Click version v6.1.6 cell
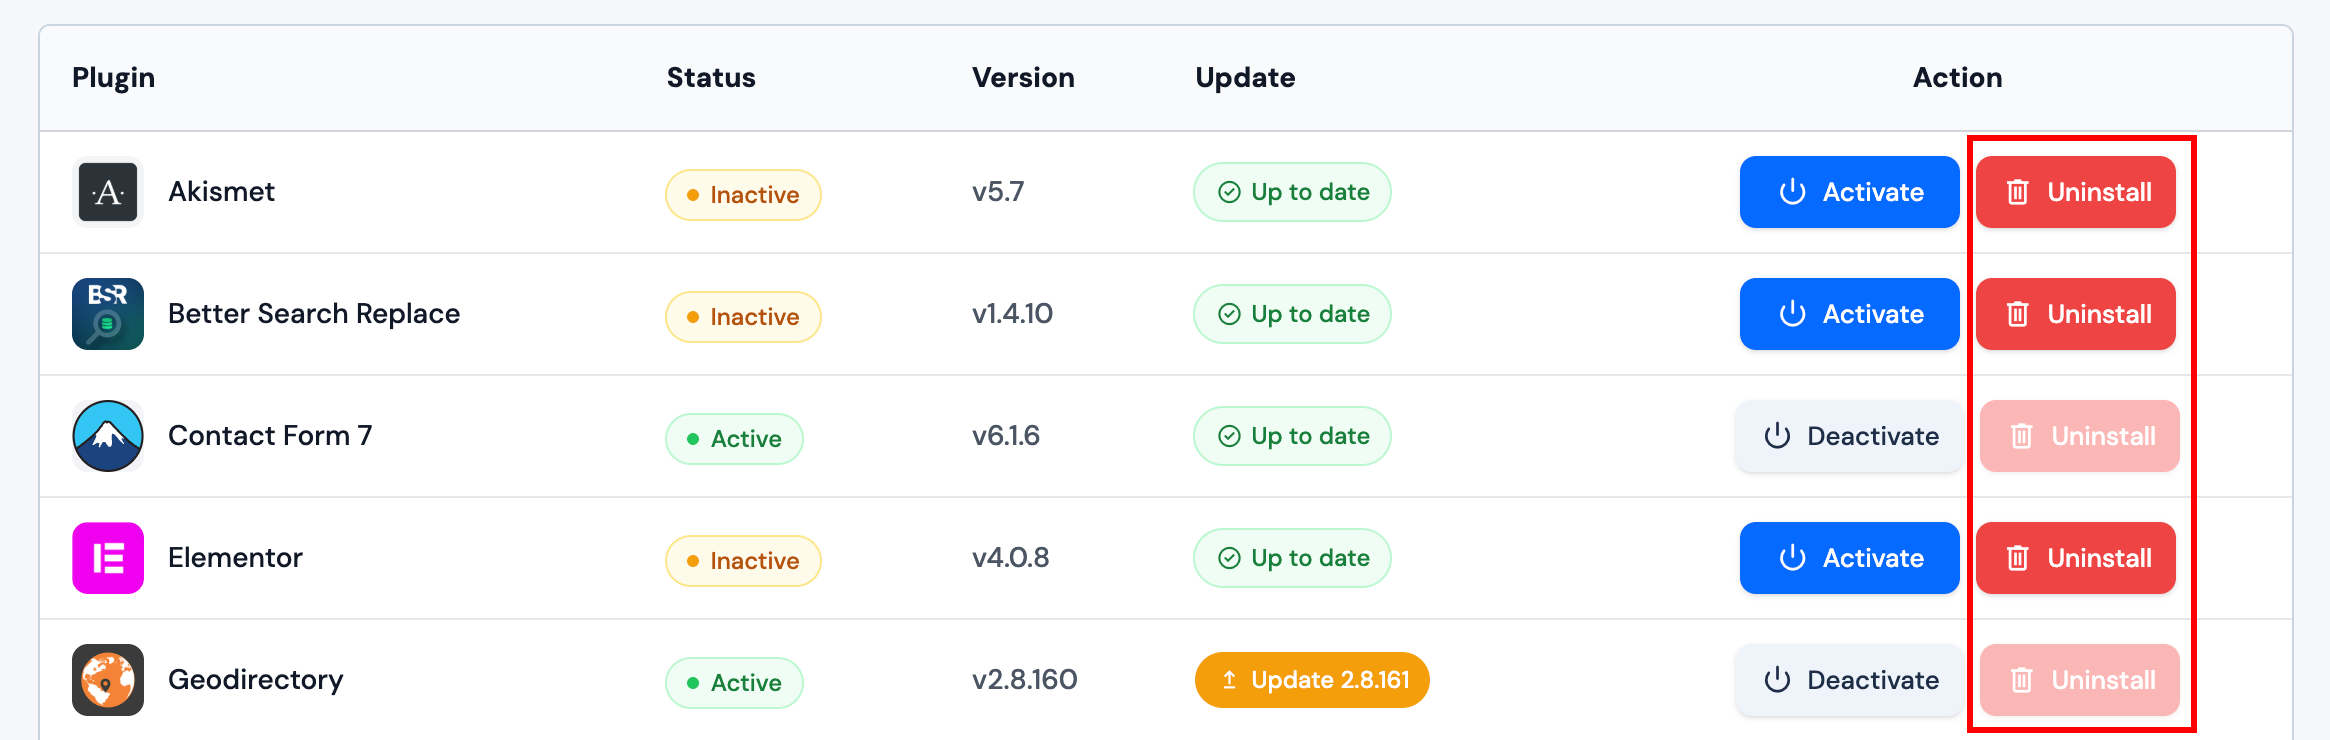This screenshot has width=2330, height=740. click(1006, 436)
